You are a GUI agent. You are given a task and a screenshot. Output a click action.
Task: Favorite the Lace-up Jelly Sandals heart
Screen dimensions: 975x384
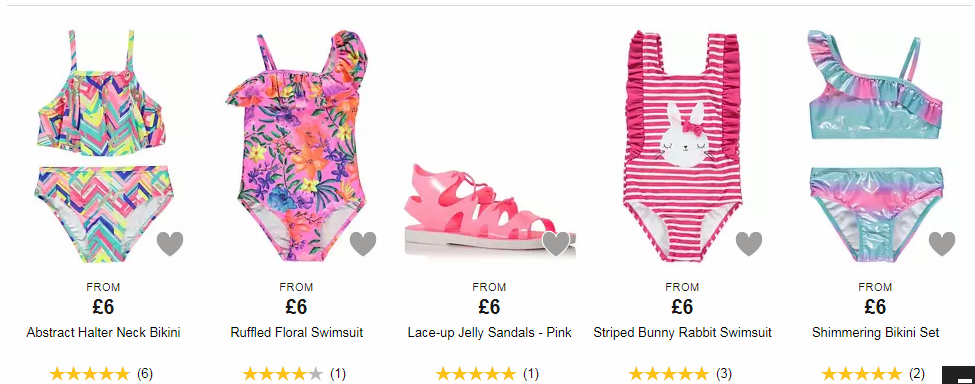point(556,244)
